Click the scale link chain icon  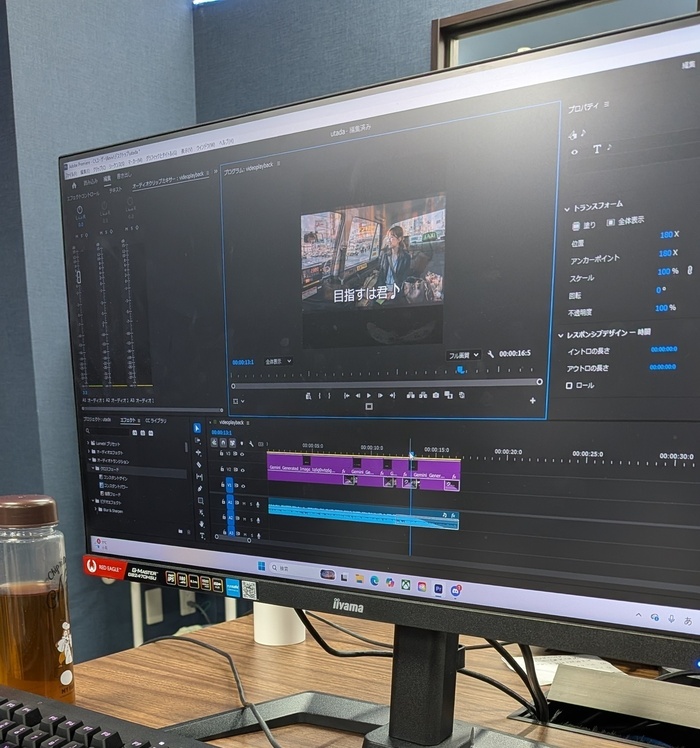tap(688, 271)
